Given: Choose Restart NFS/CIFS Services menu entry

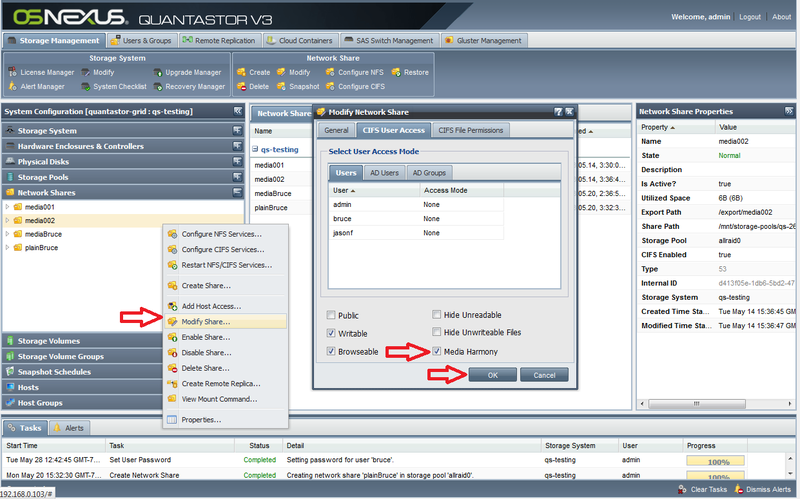Looking at the screenshot, I should click(x=225, y=265).
